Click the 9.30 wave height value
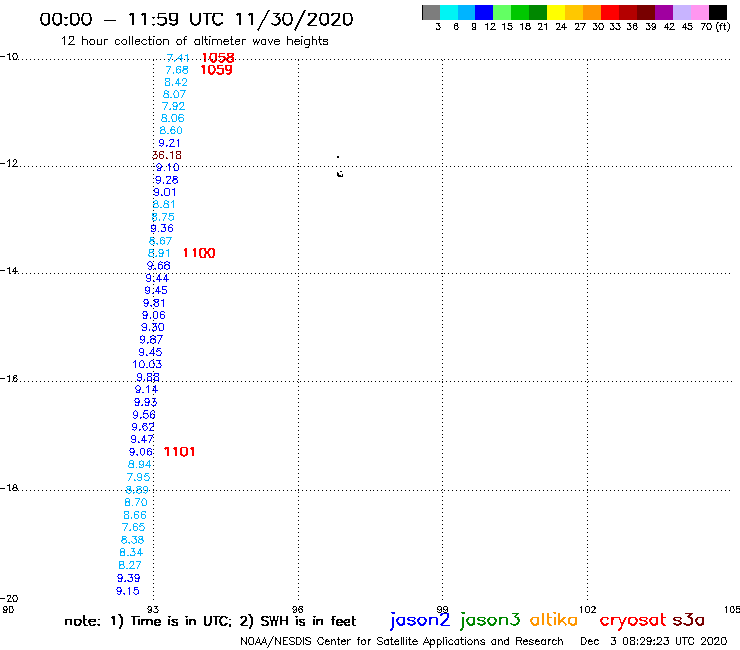This screenshot has height=650, width=740. tap(152, 327)
